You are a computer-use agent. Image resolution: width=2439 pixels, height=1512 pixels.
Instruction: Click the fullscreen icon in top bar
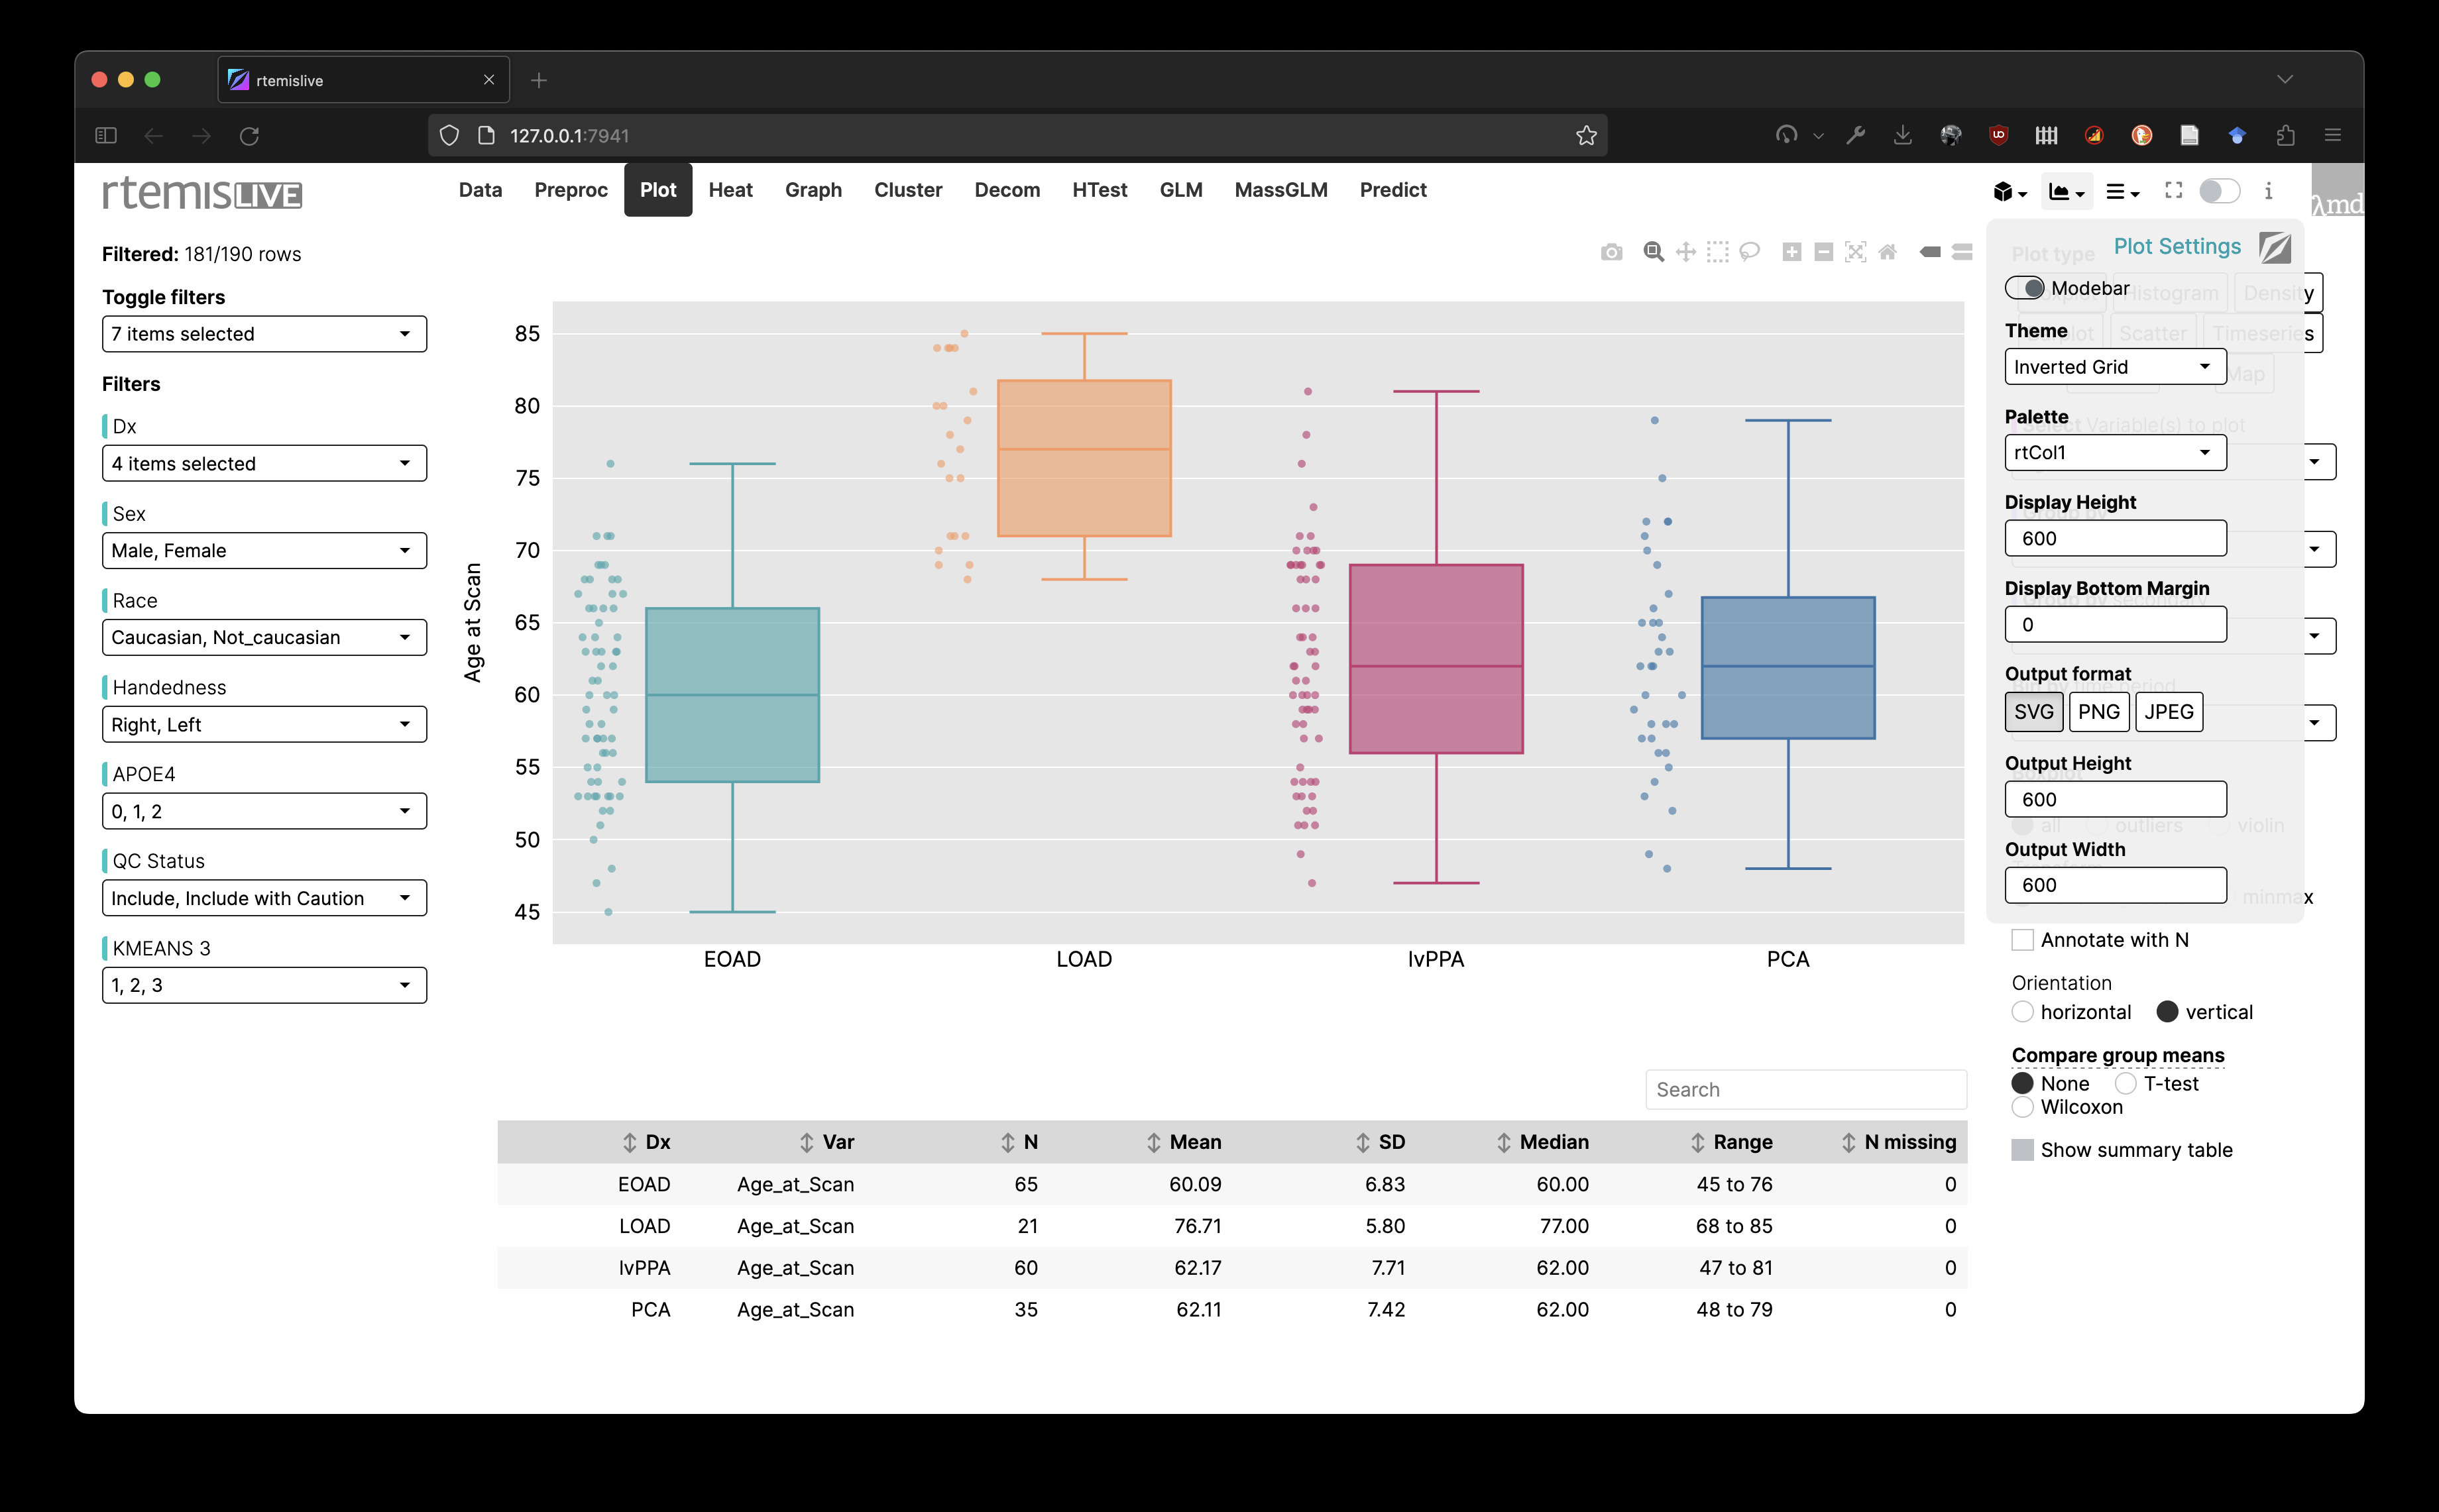pos(2173,190)
